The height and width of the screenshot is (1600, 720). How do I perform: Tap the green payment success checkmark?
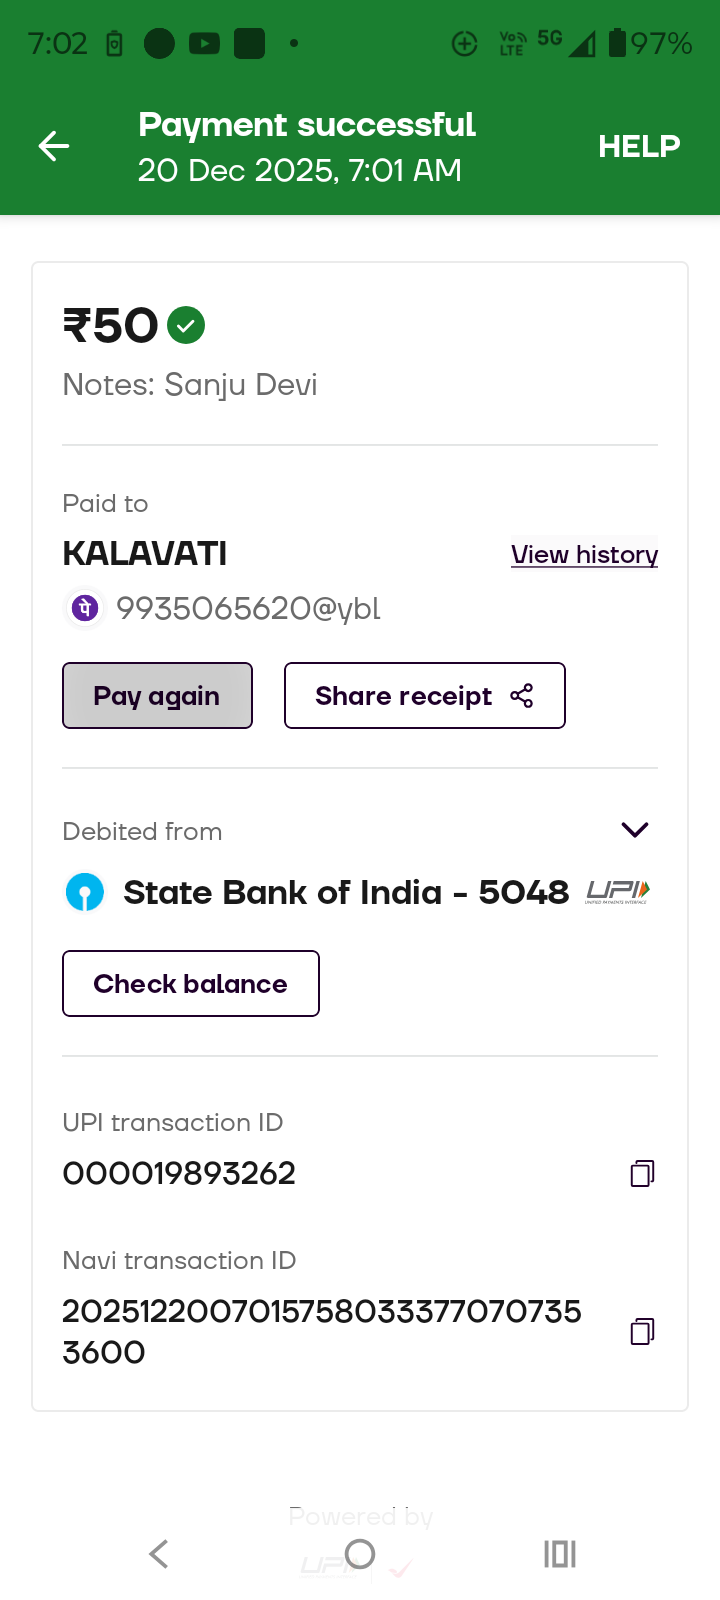coord(186,325)
